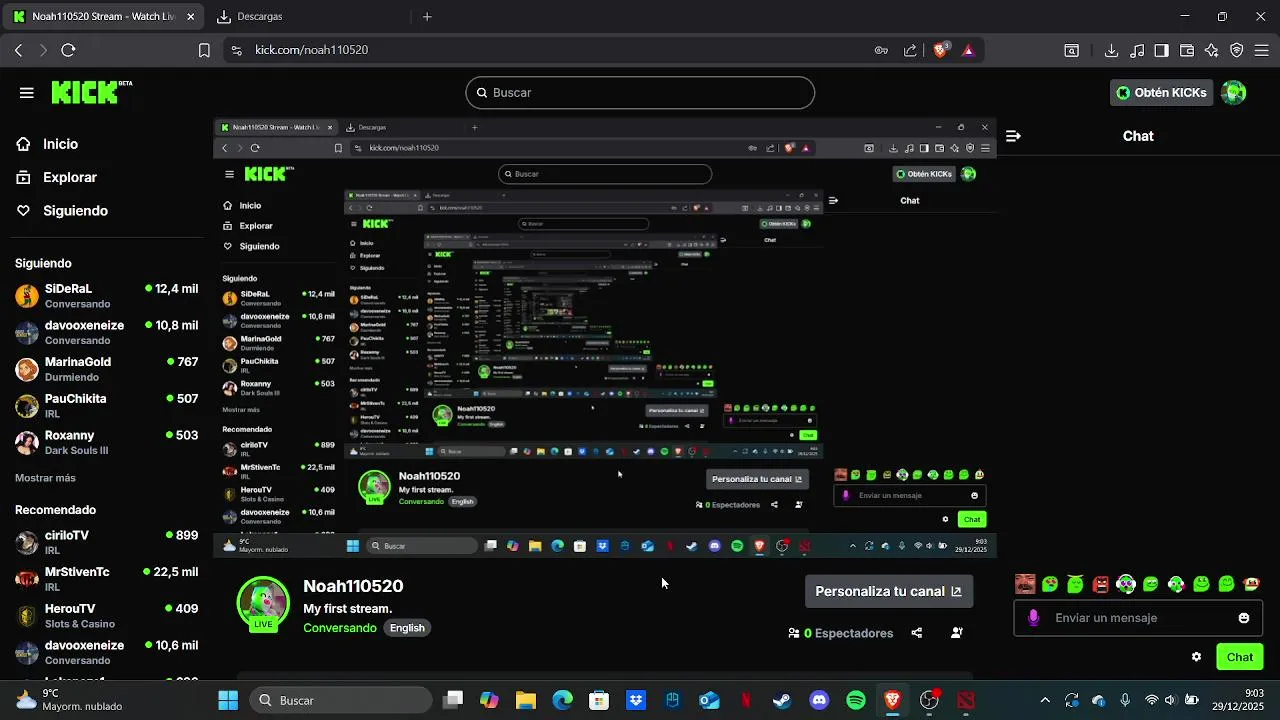Click the Conversando category link

tap(340, 628)
